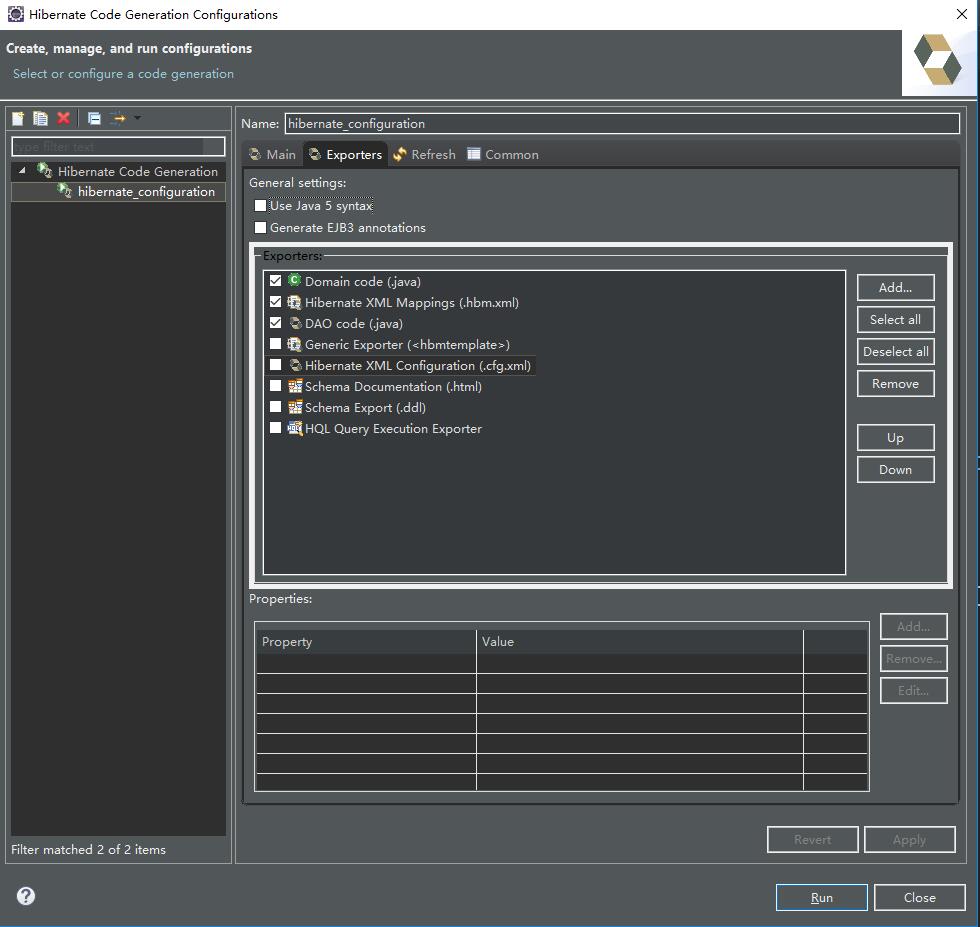Screen dimensions: 980x927
Task: Select hibernate_configuration in the tree
Action: pos(146,191)
